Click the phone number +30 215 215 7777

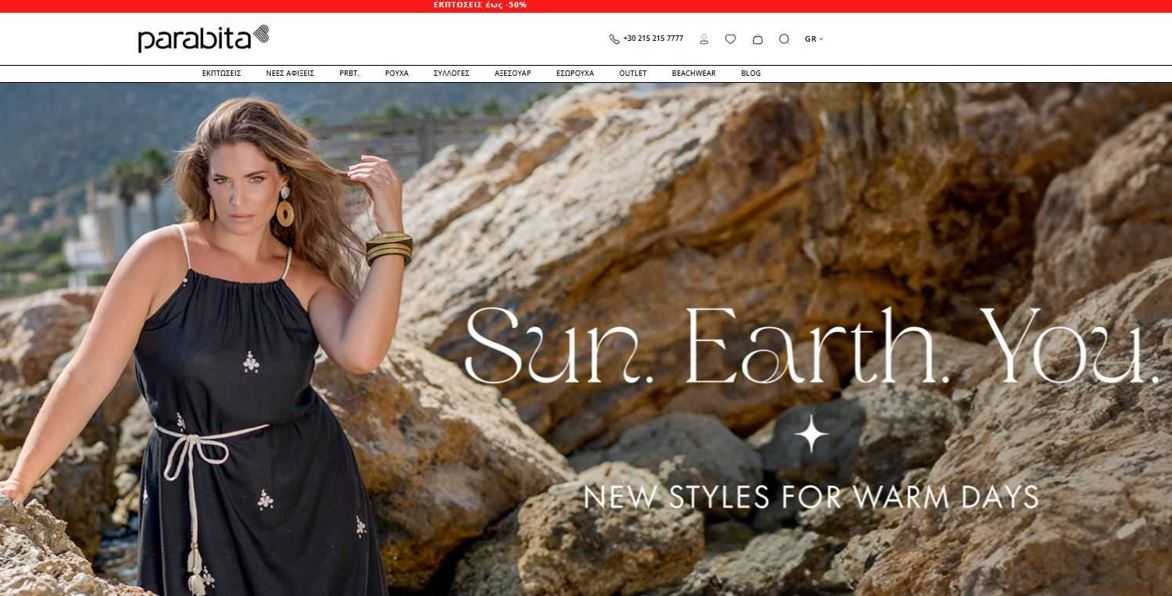click(653, 39)
